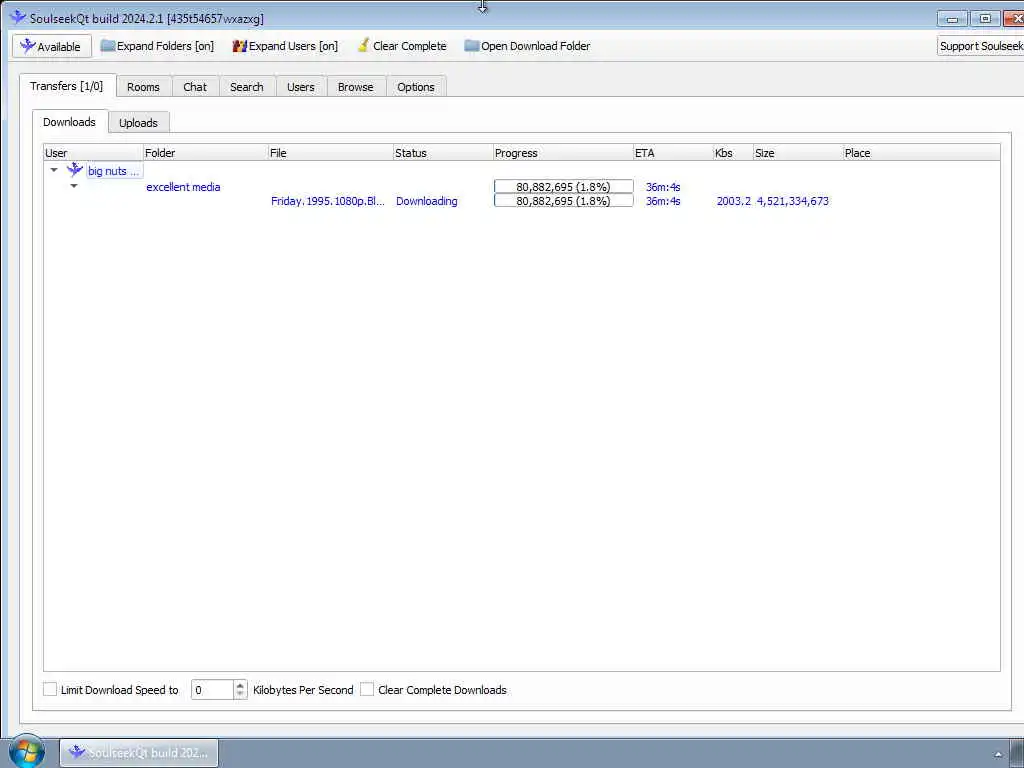Click the Downloading status text

[x=426, y=201]
